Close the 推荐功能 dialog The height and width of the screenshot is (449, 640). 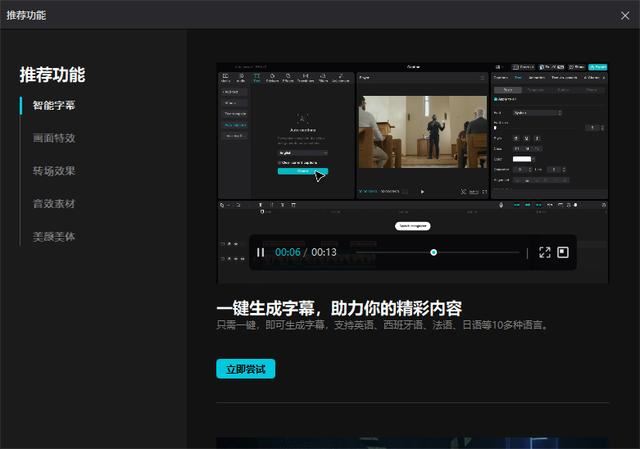click(x=625, y=15)
